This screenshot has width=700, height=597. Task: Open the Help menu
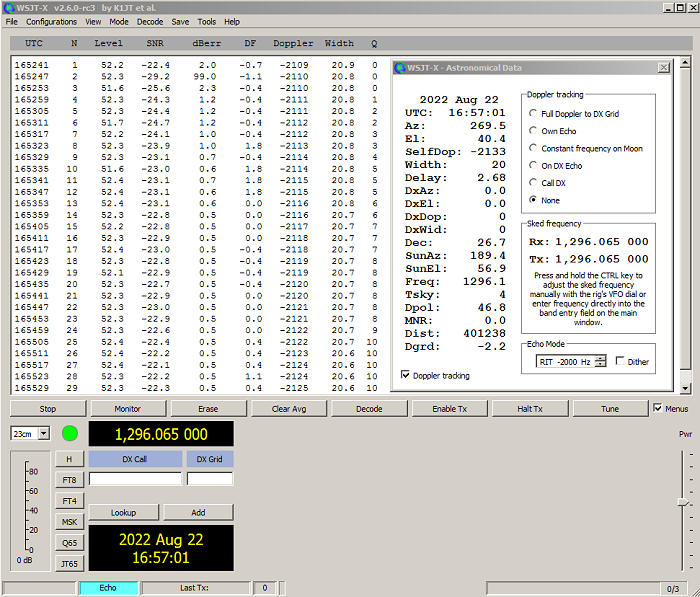232,22
